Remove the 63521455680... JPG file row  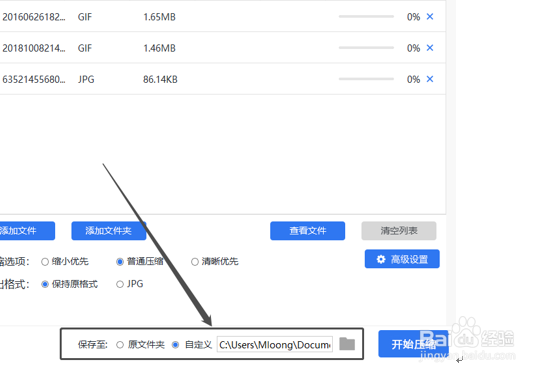(430, 79)
